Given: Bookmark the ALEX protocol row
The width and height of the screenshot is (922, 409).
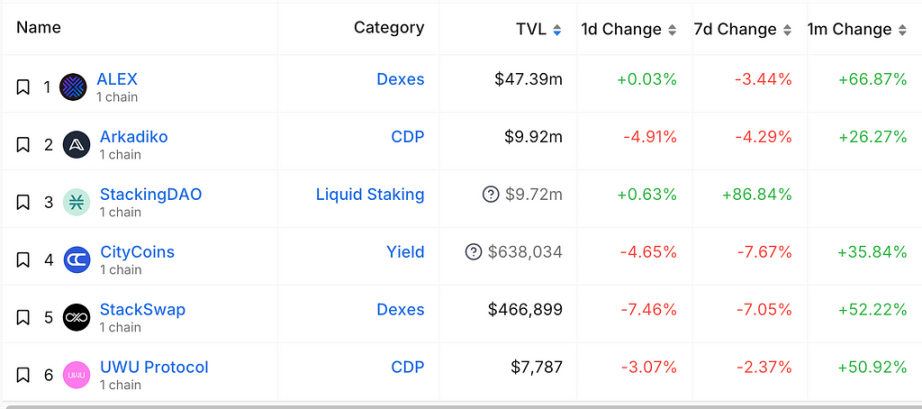Looking at the screenshot, I should click(x=23, y=87).
